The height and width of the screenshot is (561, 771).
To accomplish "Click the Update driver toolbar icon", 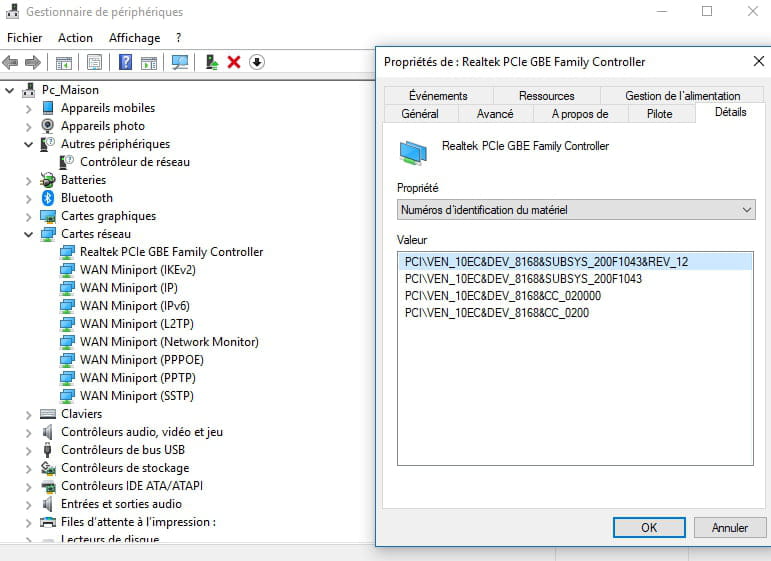I will 212,62.
